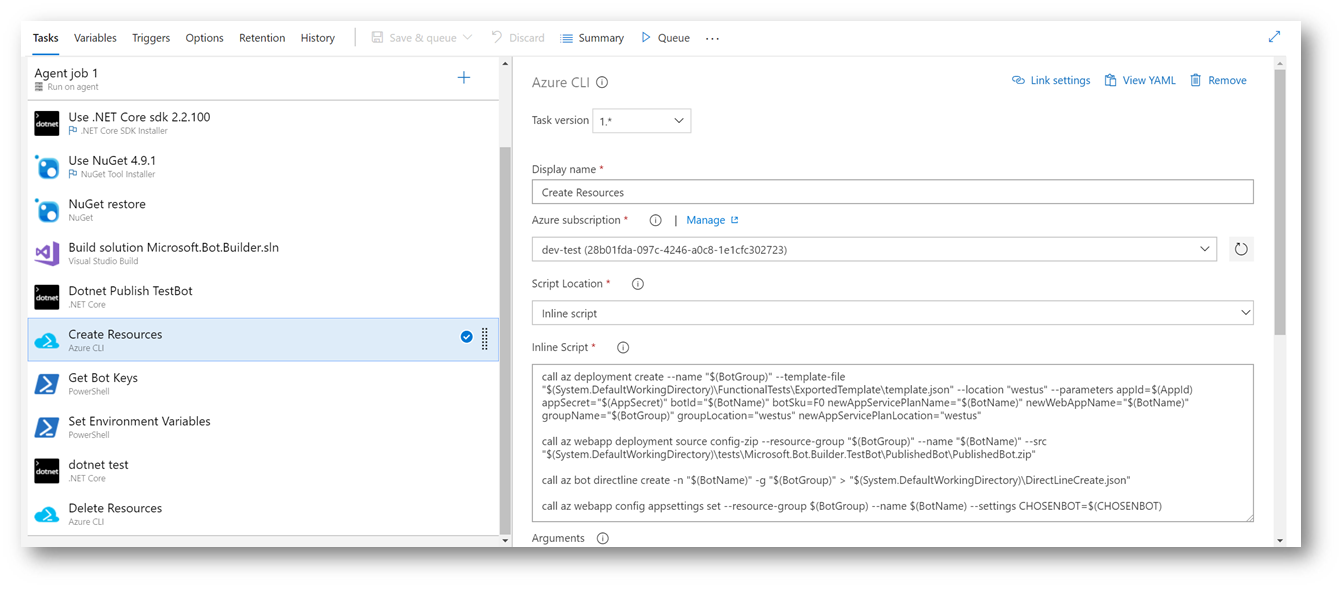Click the Manage subscription link
The width and height of the screenshot is (1343, 589).
[712, 220]
